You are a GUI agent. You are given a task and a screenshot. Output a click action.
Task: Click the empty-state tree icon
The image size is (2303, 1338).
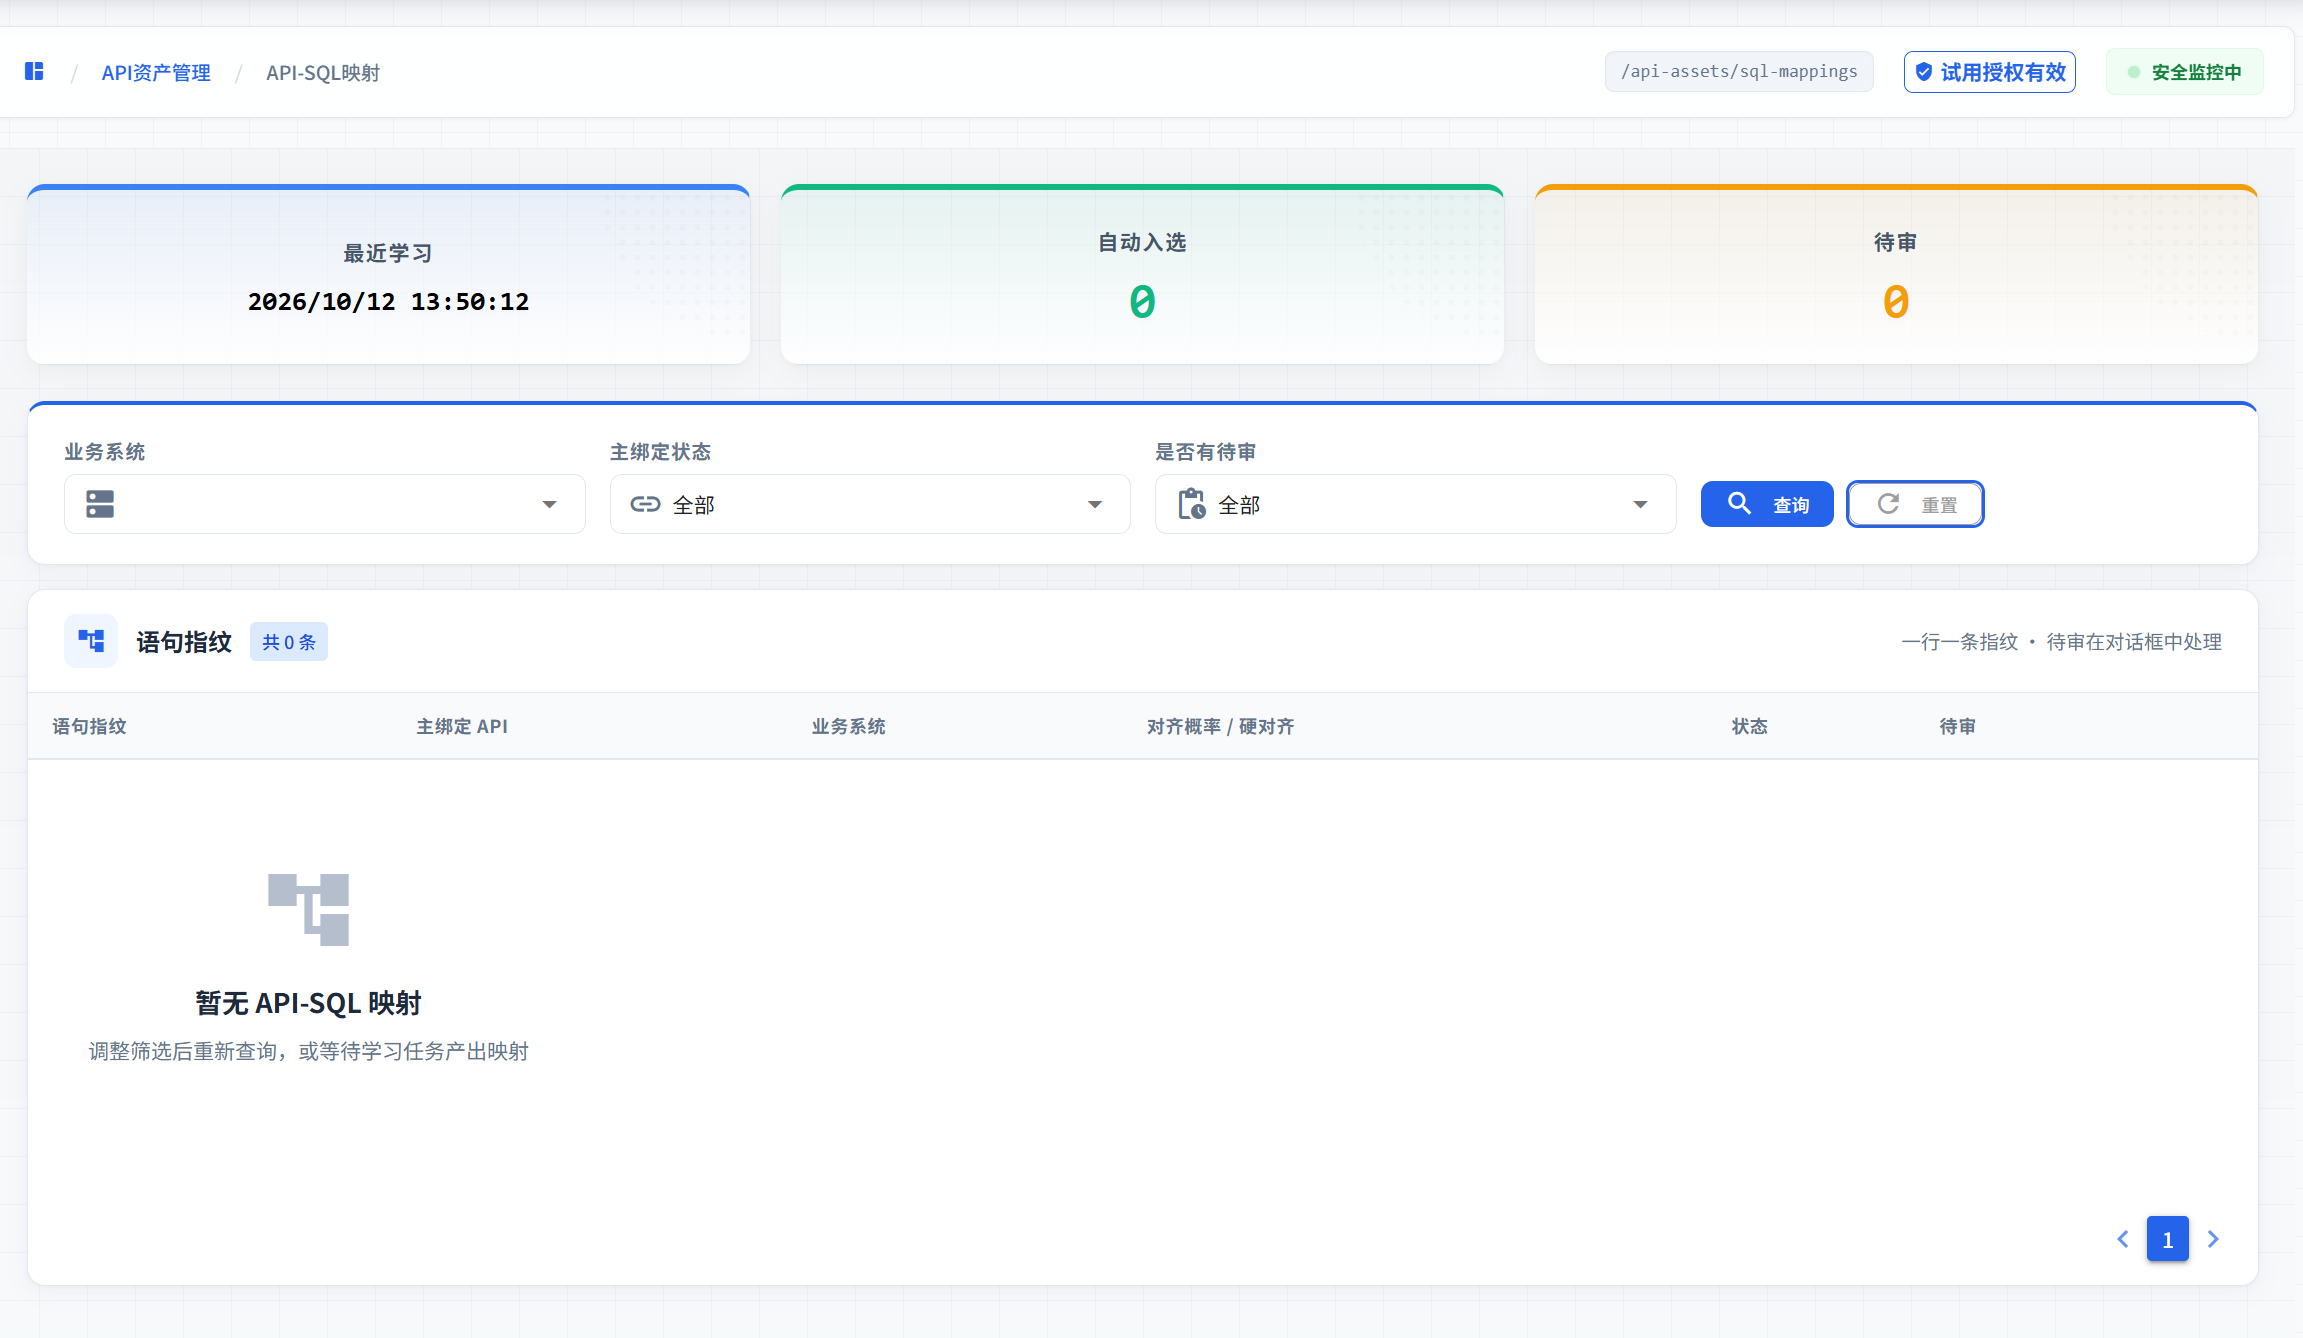coord(308,909)
